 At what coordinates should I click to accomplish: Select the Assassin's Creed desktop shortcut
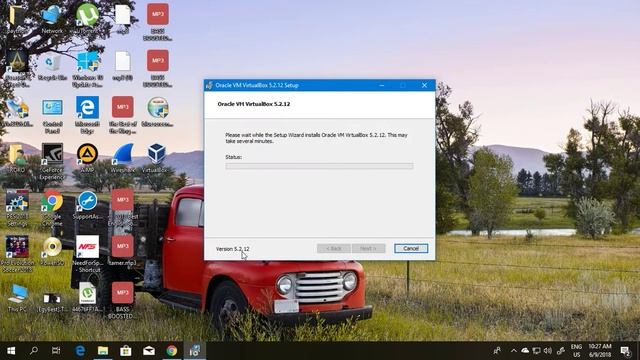click(x=17, y=69)
